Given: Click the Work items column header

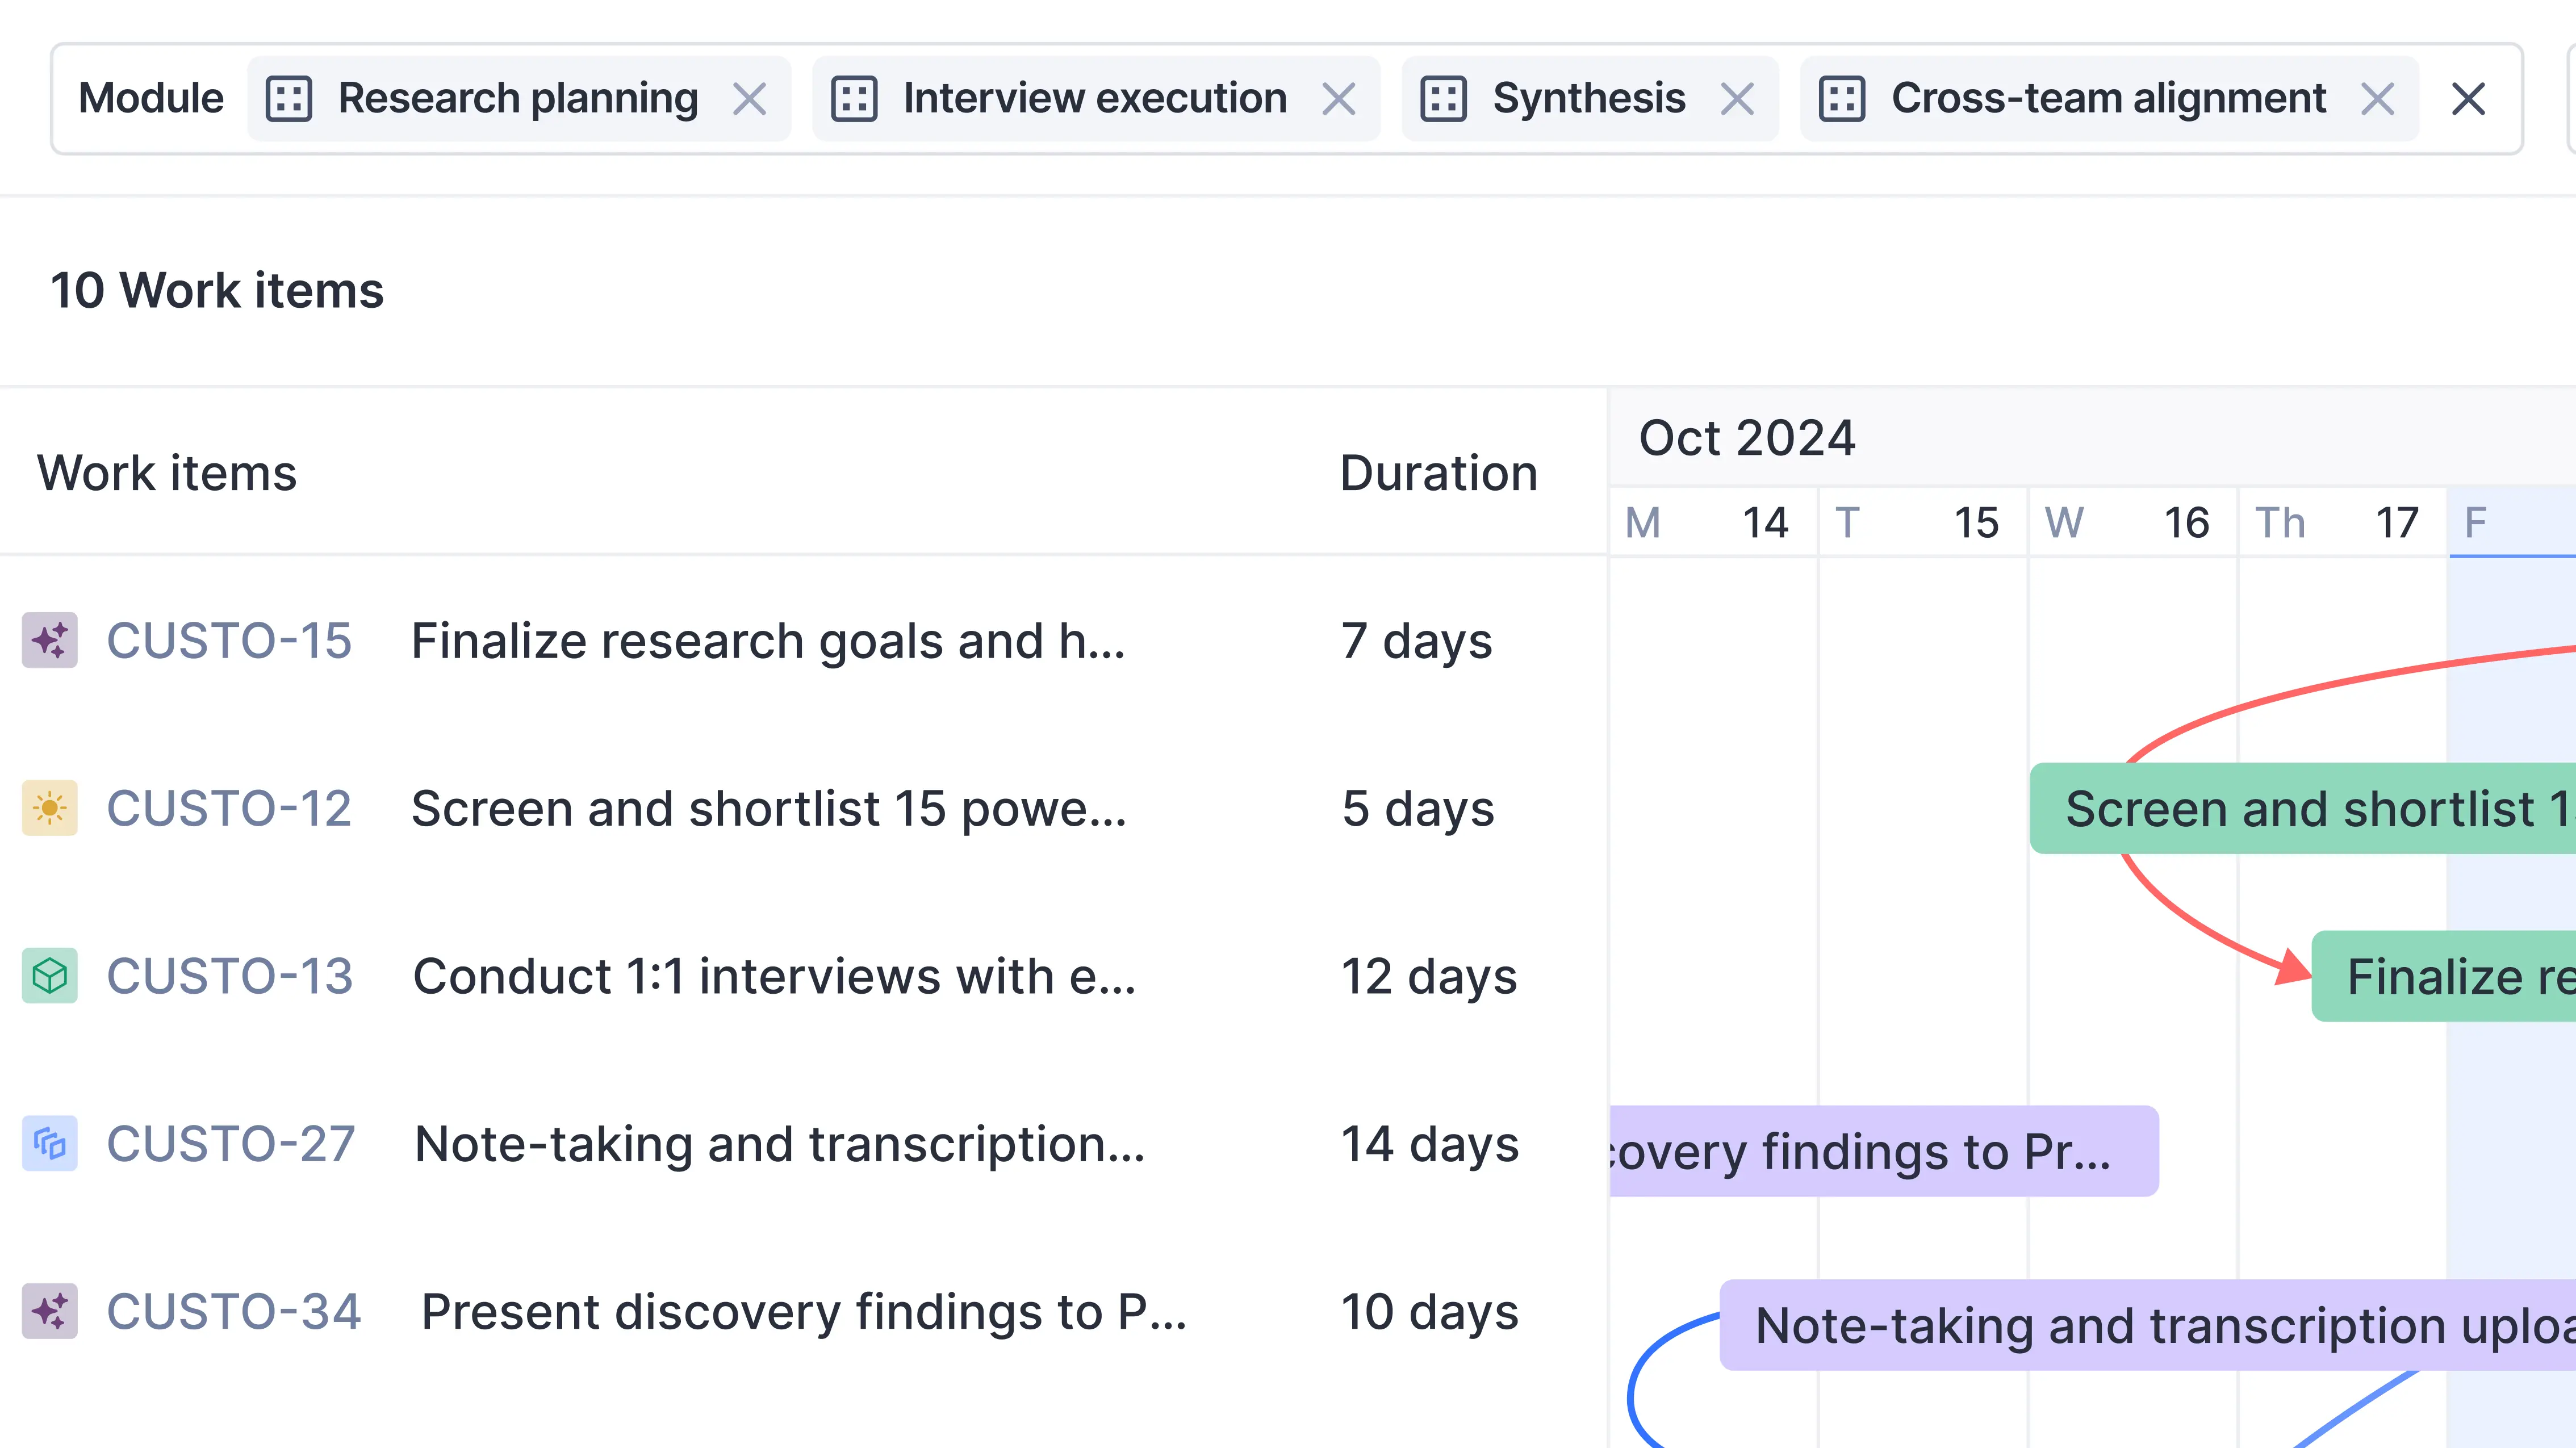Looking at the screenshot, I should coord(167,472).
